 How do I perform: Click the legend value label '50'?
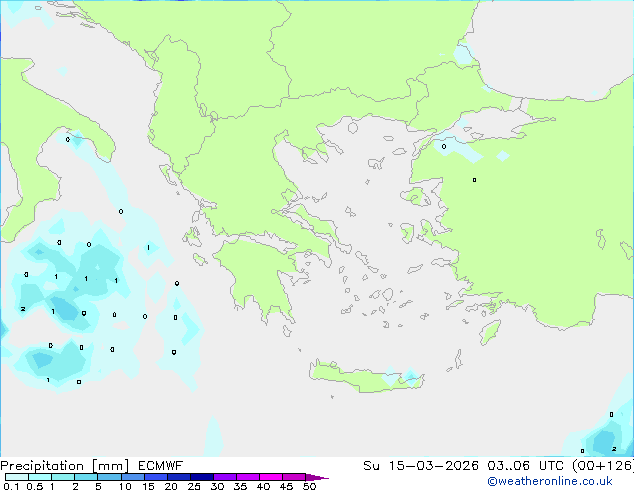309,486
